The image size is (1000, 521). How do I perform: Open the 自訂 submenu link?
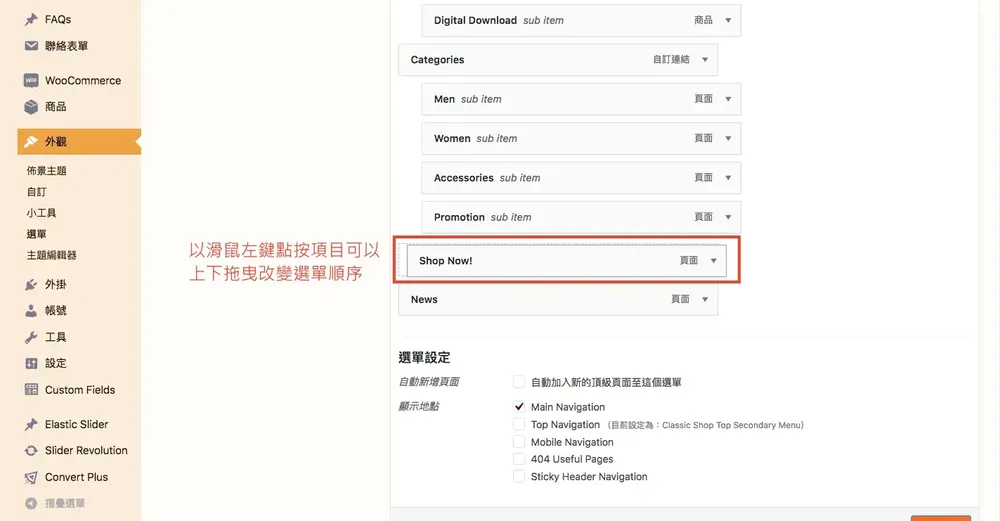(x=36, y=192)
